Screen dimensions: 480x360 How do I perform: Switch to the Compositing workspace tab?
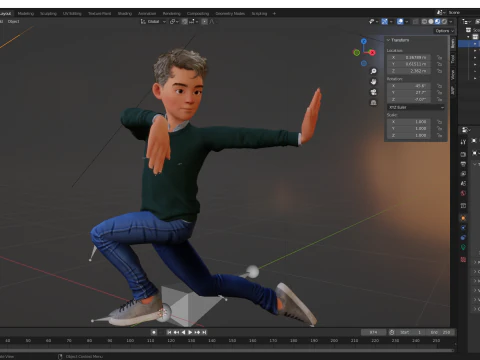tap(198, 14)
